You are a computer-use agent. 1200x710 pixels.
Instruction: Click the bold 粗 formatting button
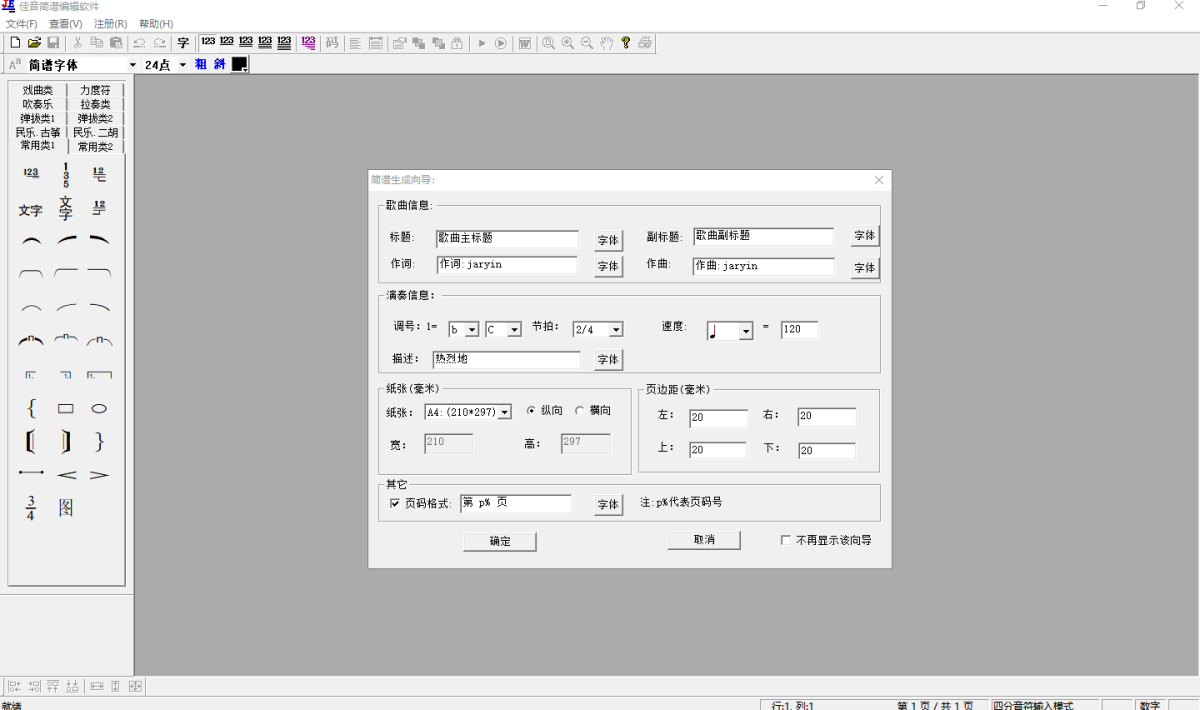[x=200, y=64]
